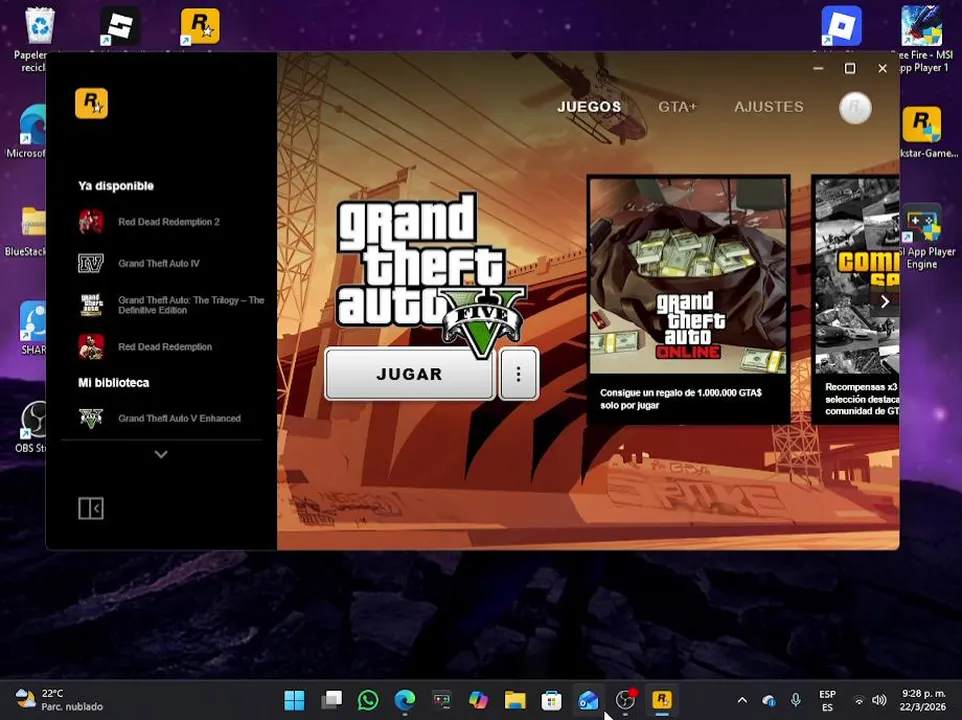The image size is (962, 720).
Task: Click the Red Dead Redemption 2 game icon
Action: click(91, 221)
